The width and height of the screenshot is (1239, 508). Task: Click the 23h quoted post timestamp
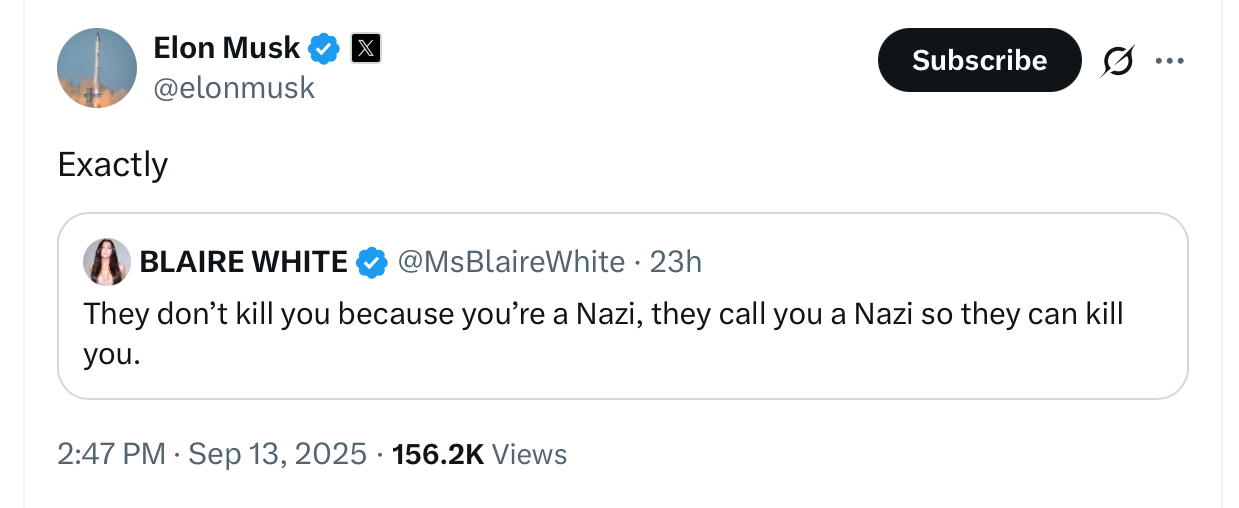click(x=676, y=262)
